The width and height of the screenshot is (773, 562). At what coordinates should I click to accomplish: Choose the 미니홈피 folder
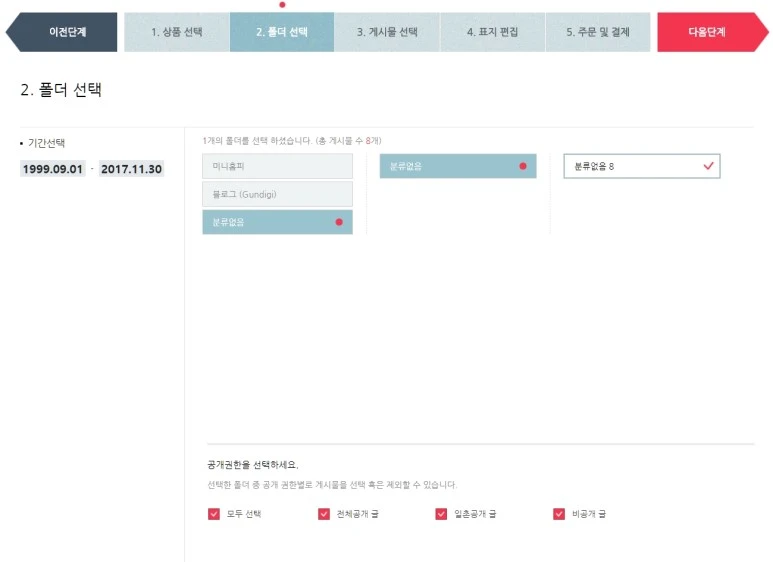pyautogui.click(x=278, y=166)
